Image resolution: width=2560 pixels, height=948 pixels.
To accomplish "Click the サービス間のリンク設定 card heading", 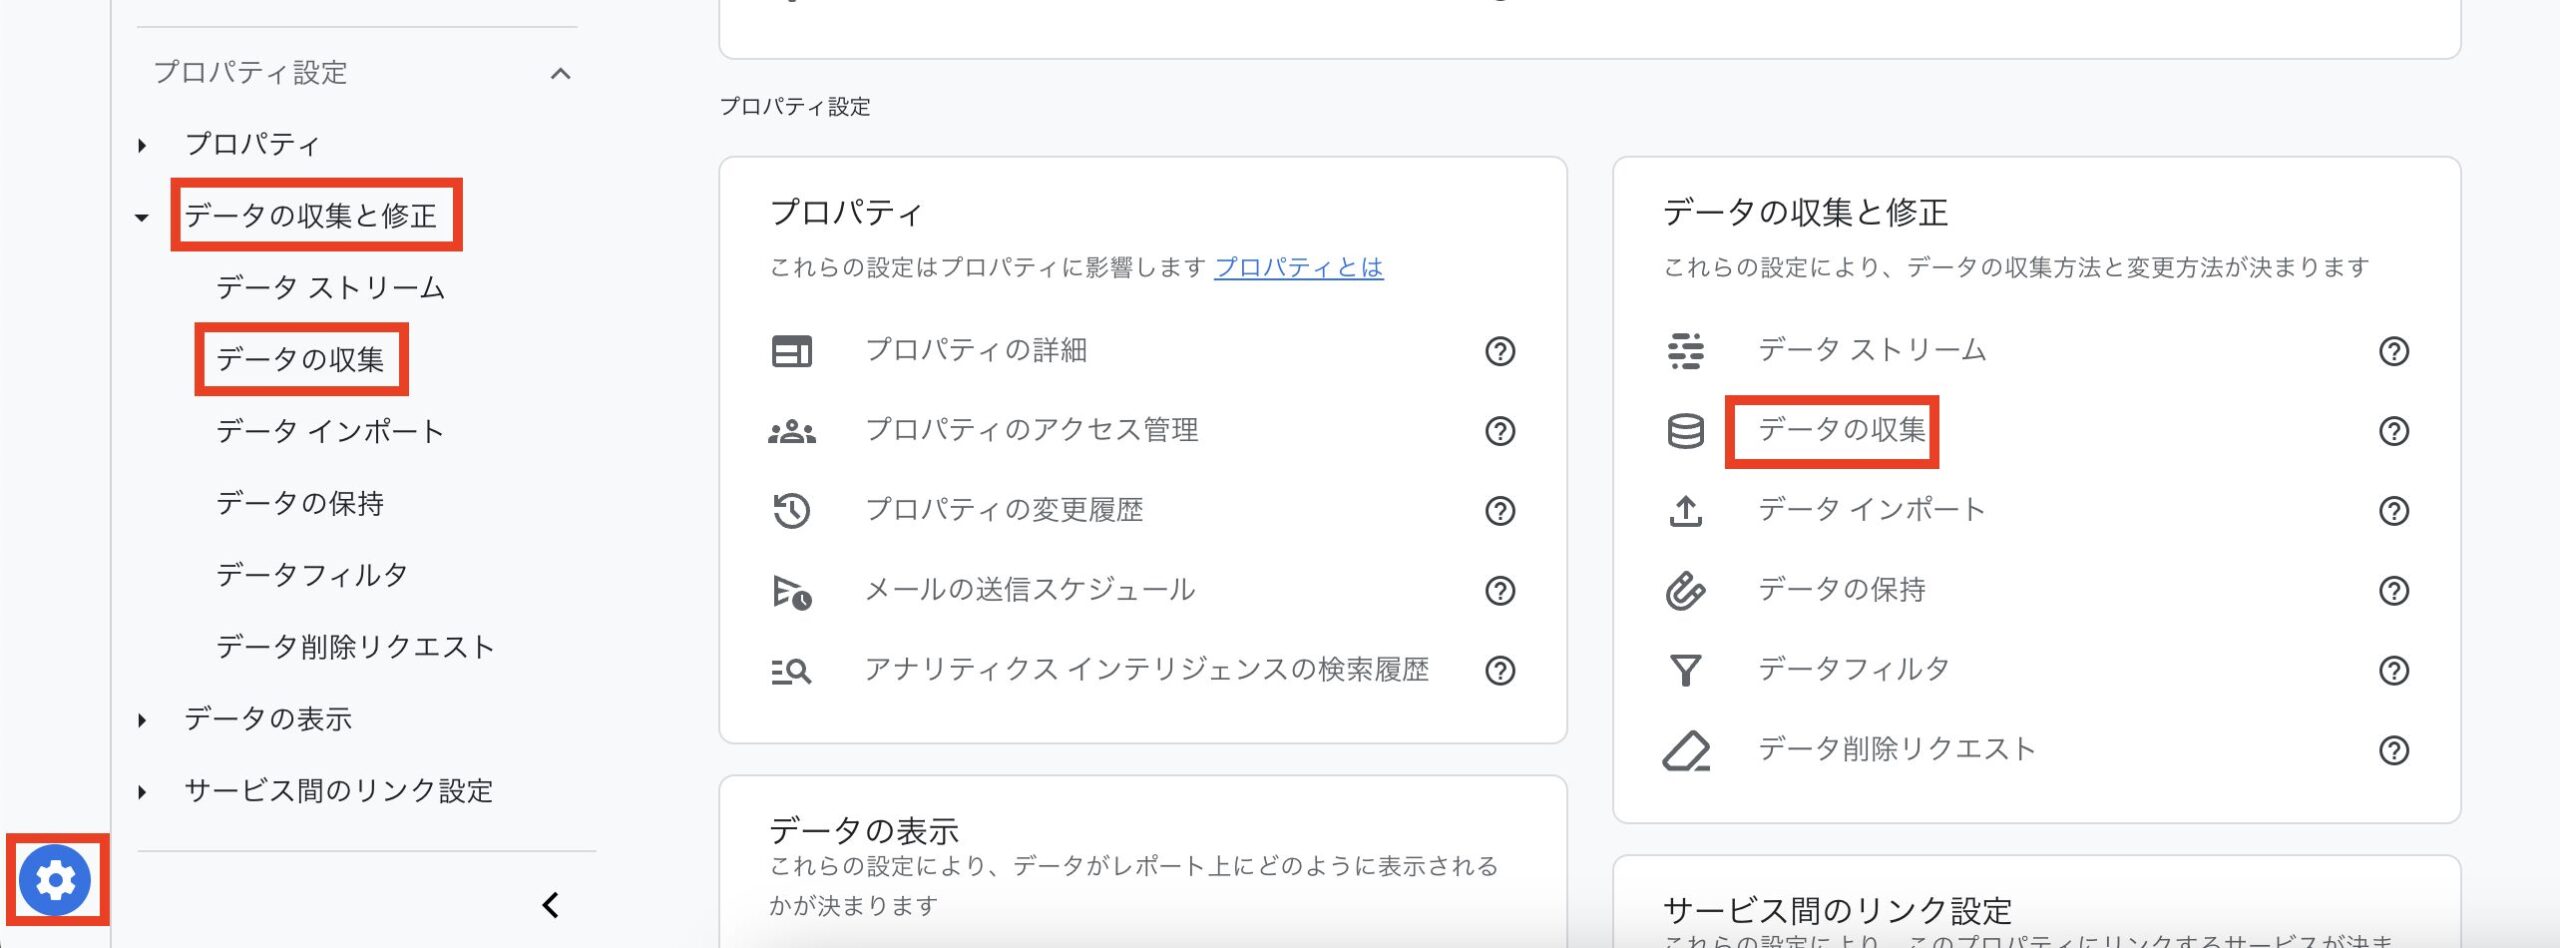I will pos(1838,911).
